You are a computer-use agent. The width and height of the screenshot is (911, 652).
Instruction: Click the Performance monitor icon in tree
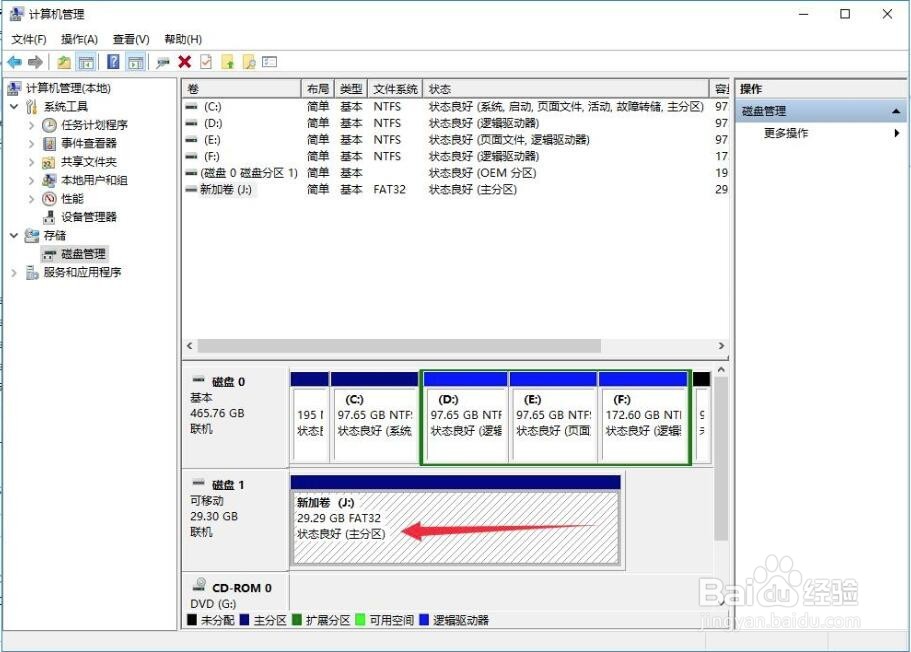point(49,199)
